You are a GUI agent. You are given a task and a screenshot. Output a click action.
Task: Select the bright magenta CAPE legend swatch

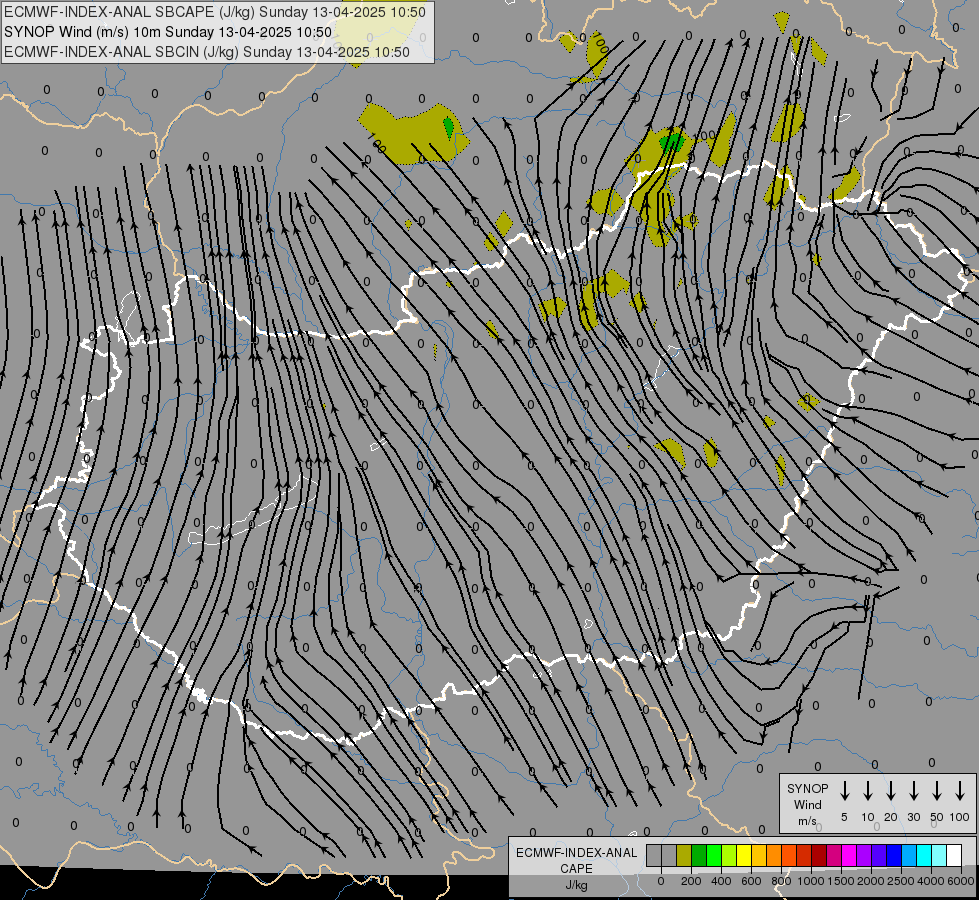coord(849,856)
